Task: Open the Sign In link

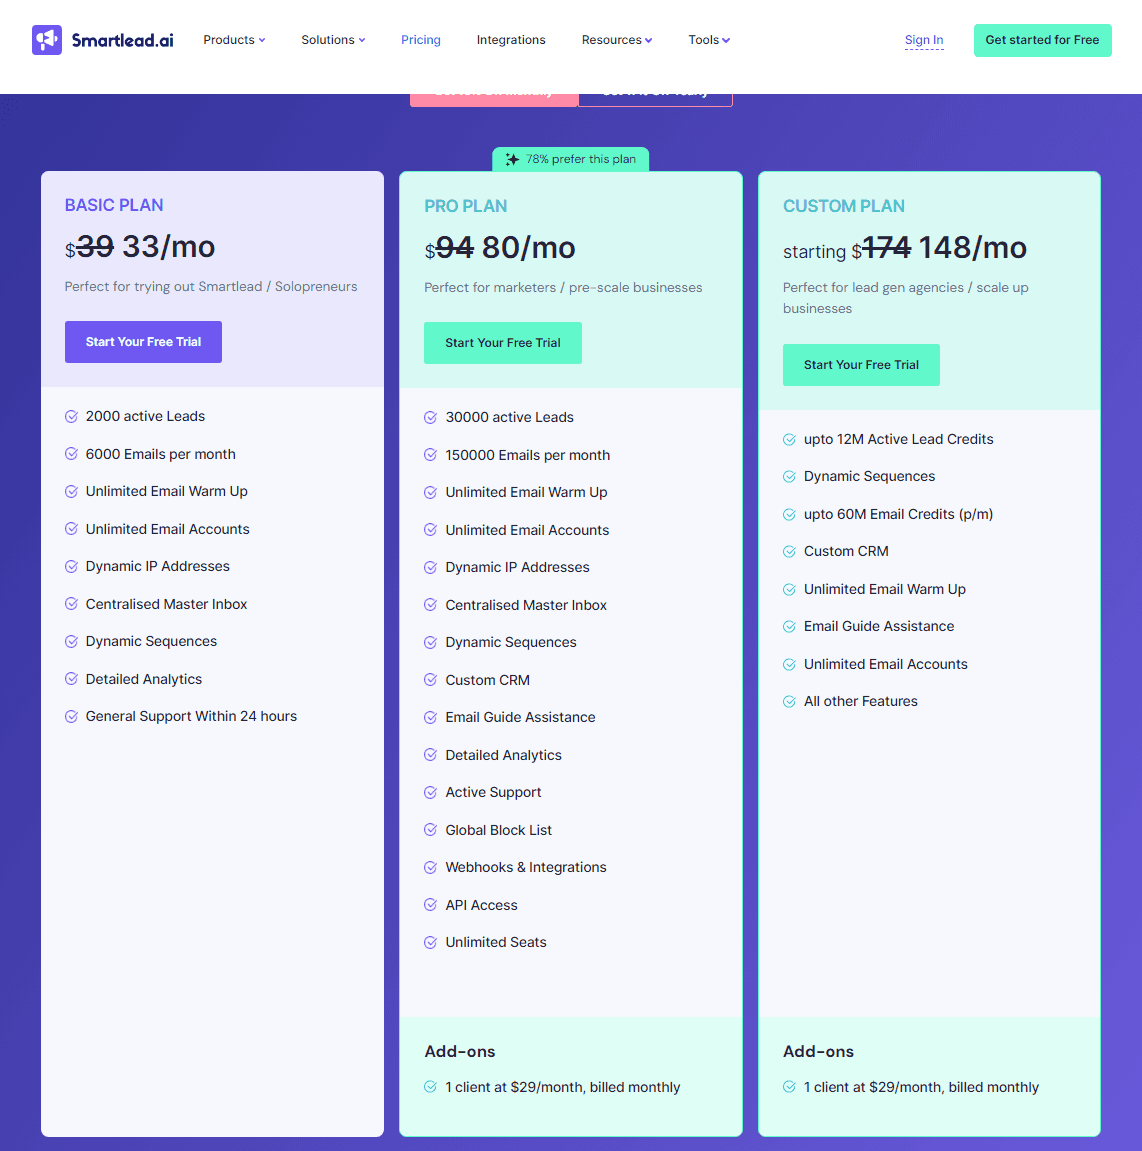Action: click(x=923, y=40)
